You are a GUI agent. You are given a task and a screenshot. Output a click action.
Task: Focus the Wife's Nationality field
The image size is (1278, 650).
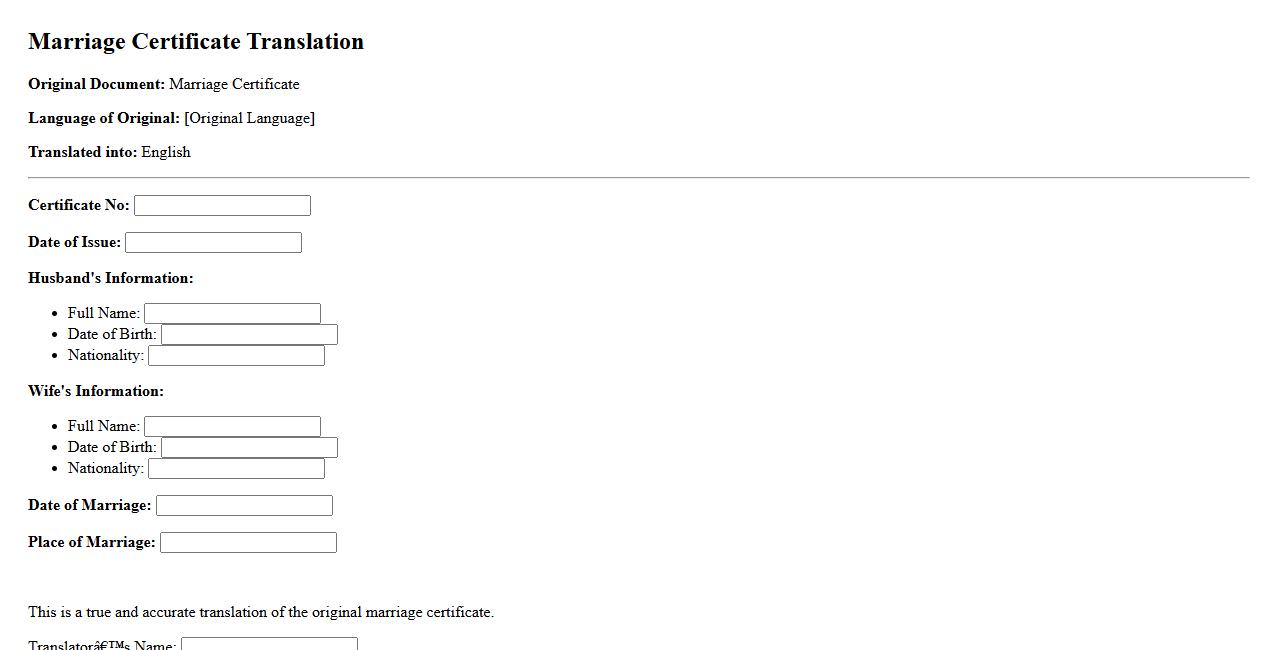[x=236, y=468]
